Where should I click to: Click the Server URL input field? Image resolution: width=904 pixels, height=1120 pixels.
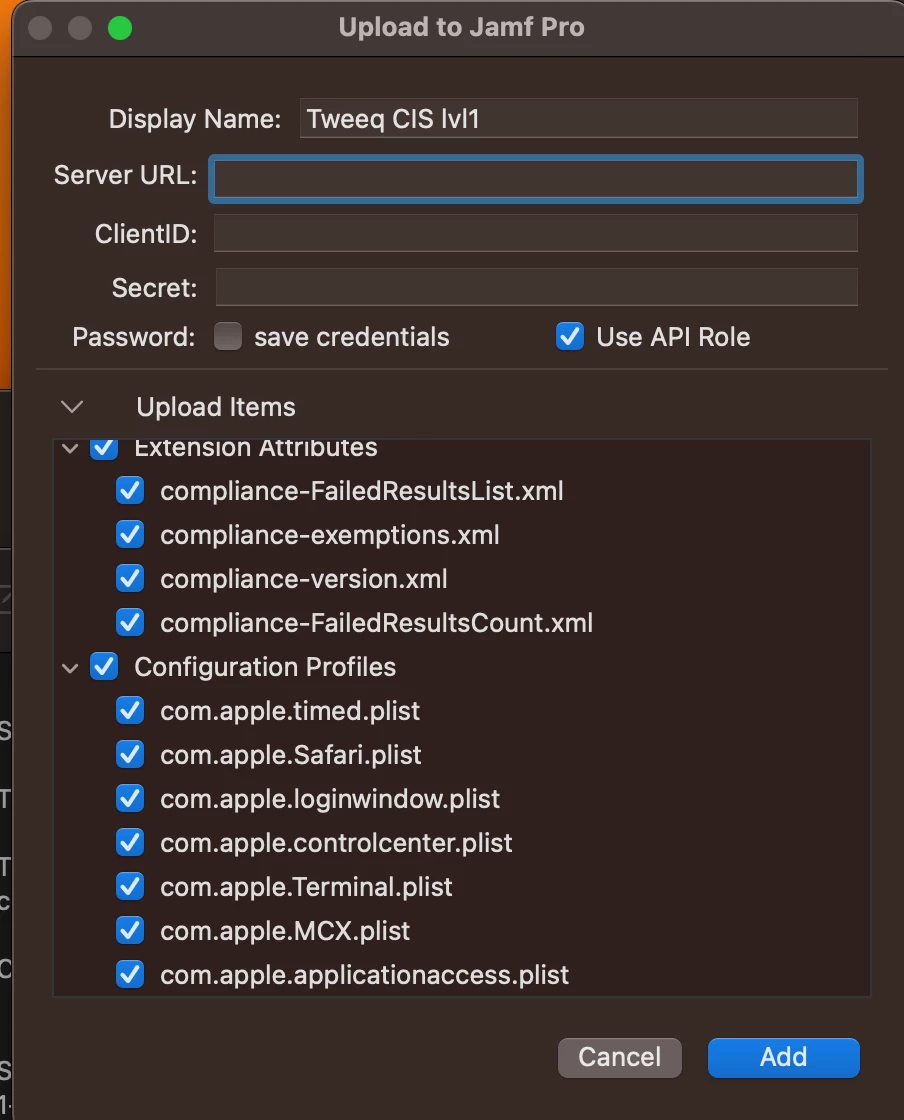pyautogui.click(x=536, y=179)
